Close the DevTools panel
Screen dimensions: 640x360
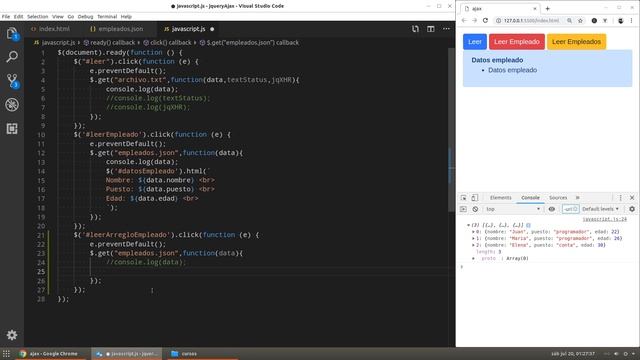point(632,198)
